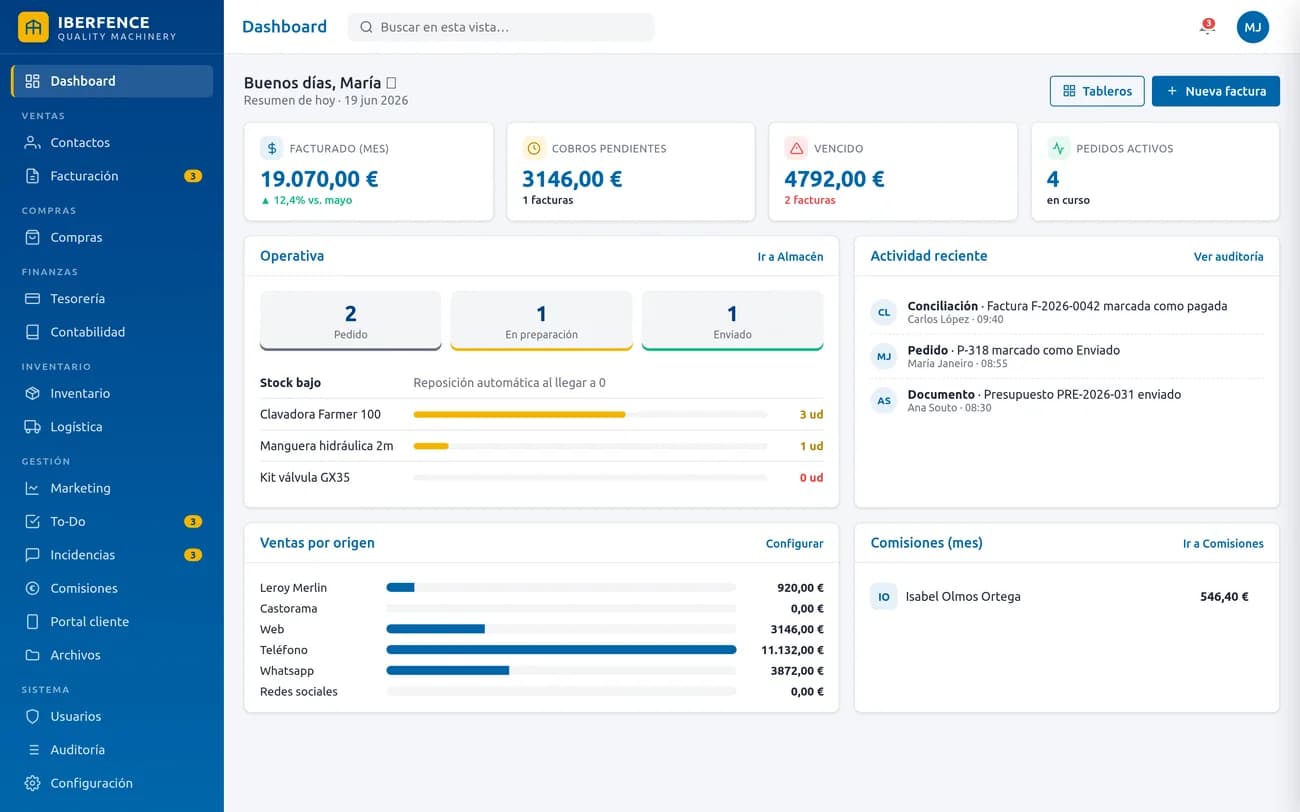1300x812 pixels.
Task: Select the Enviado status tile
Action: [732, 321]
